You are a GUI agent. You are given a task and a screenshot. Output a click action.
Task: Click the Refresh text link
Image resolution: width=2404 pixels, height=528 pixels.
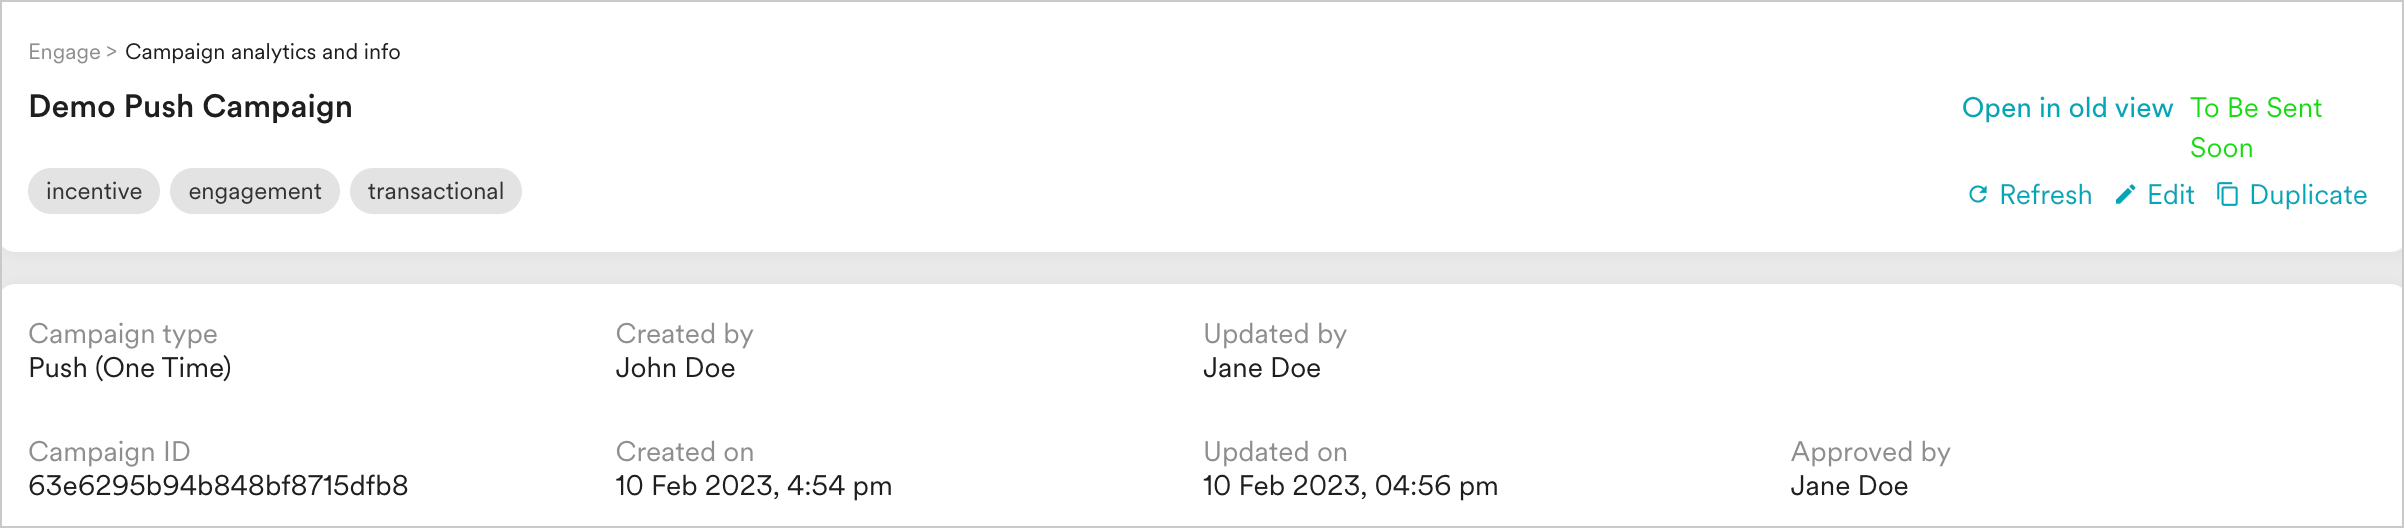[x=2045, y=195]
